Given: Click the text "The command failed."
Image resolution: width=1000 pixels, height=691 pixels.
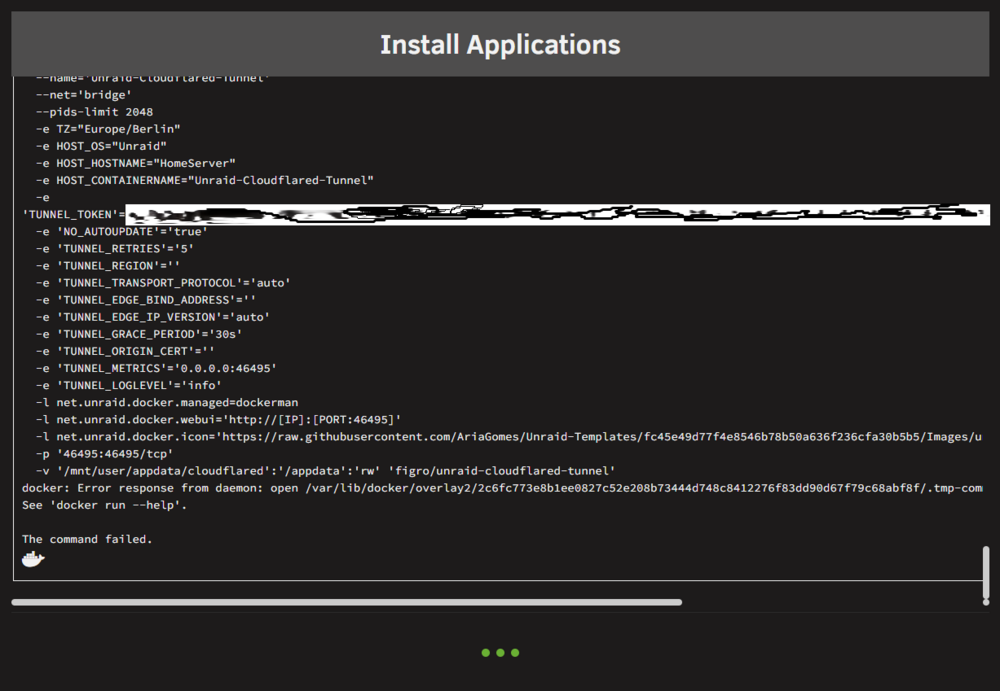Looking at the screenshot, I should point(87,539).
